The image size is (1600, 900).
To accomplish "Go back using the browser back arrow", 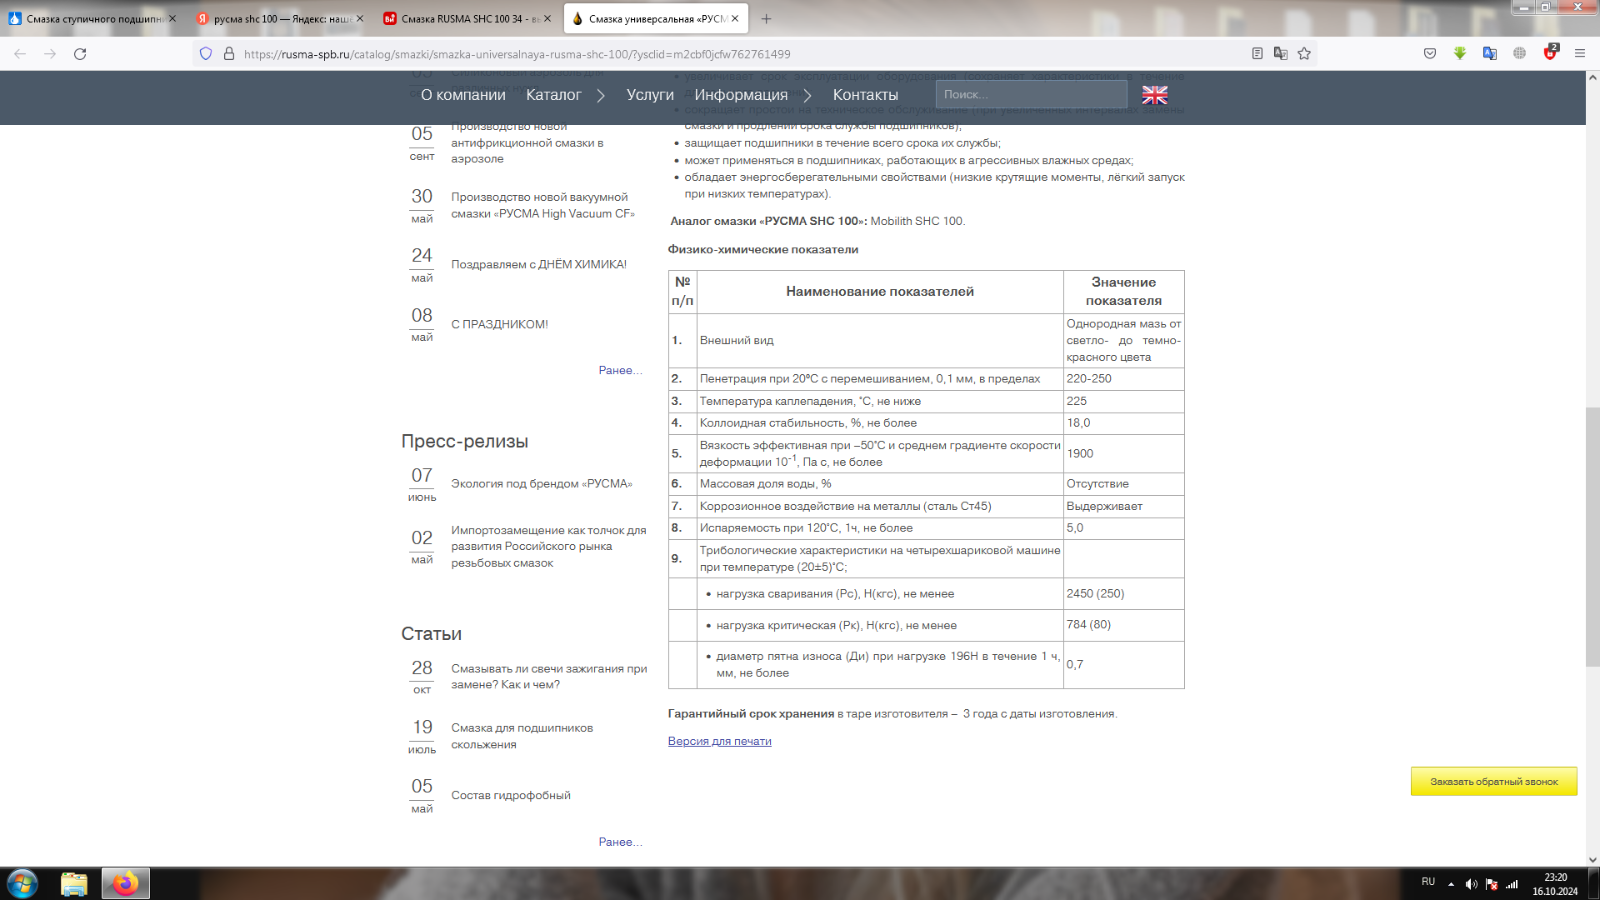I will [20, 54].
